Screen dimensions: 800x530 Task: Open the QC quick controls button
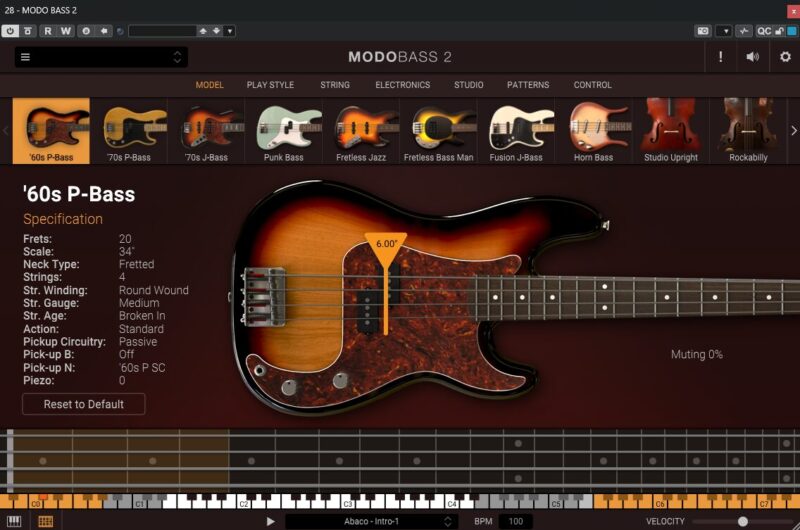click(763, 31)
